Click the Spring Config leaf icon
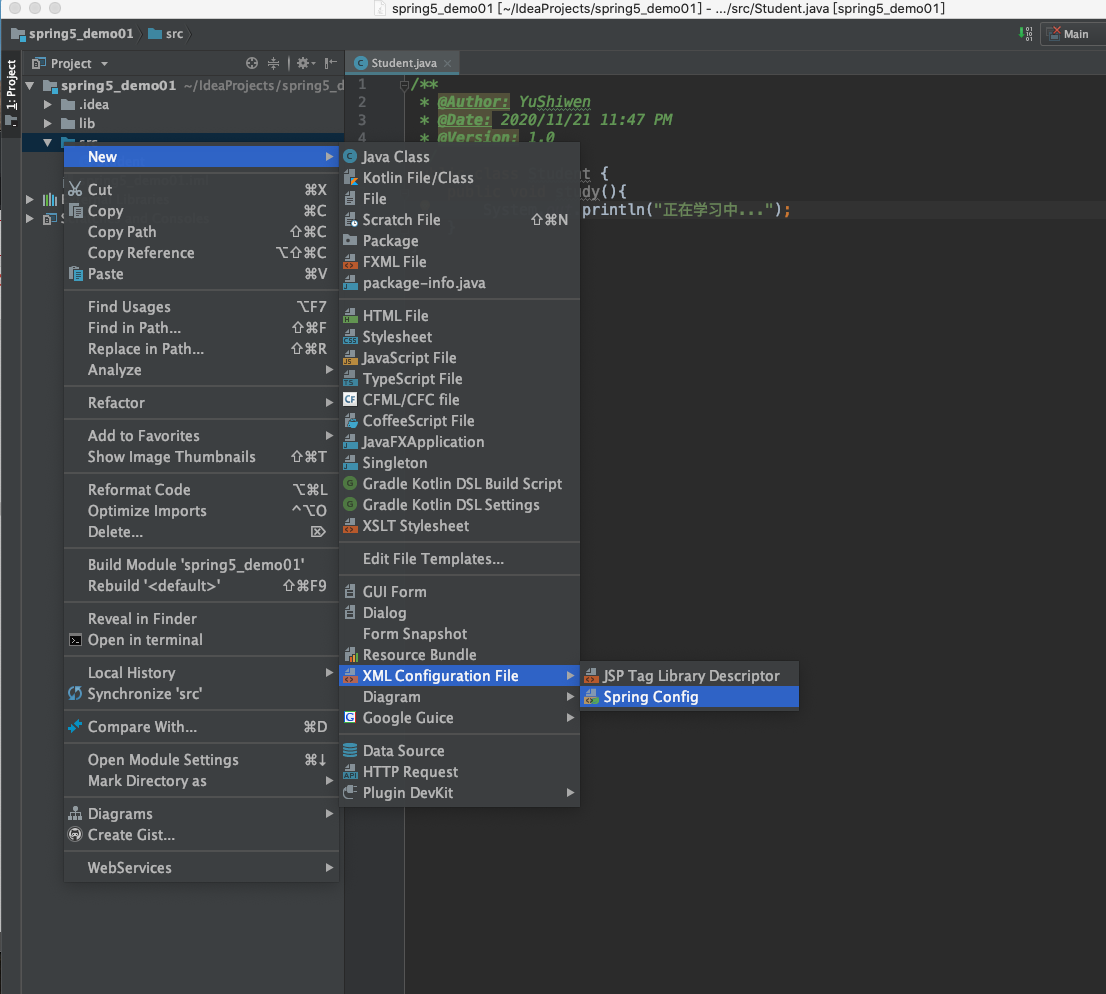The height and width of the screenshot is (994, 1106). 590,697
